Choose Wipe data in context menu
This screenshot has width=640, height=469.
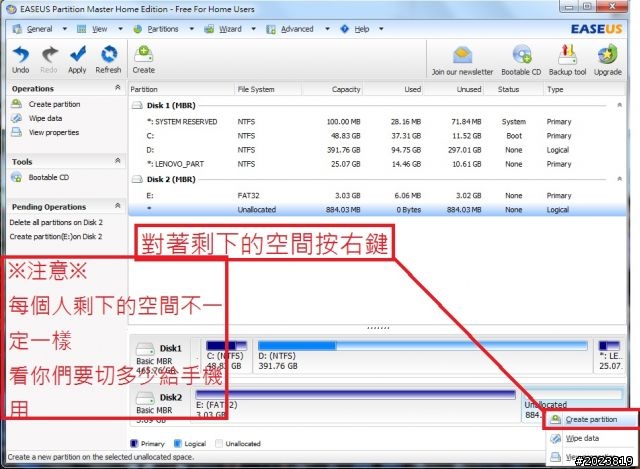[582, 438]
